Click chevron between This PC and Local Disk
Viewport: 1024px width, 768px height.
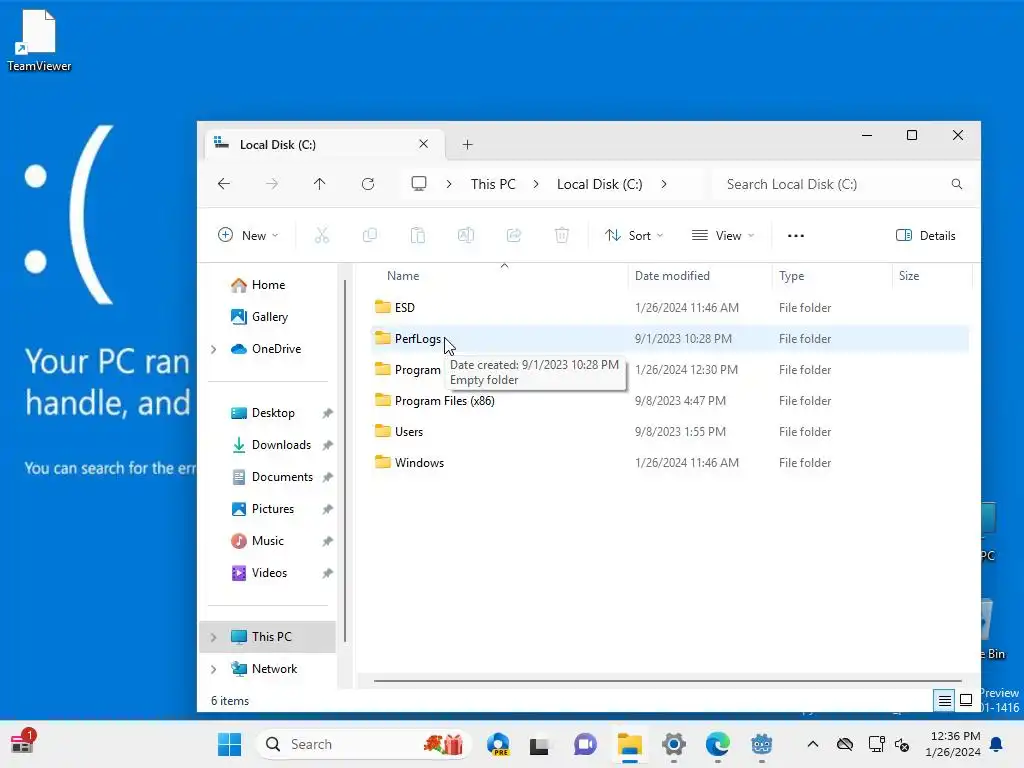[x=536, y=184]
